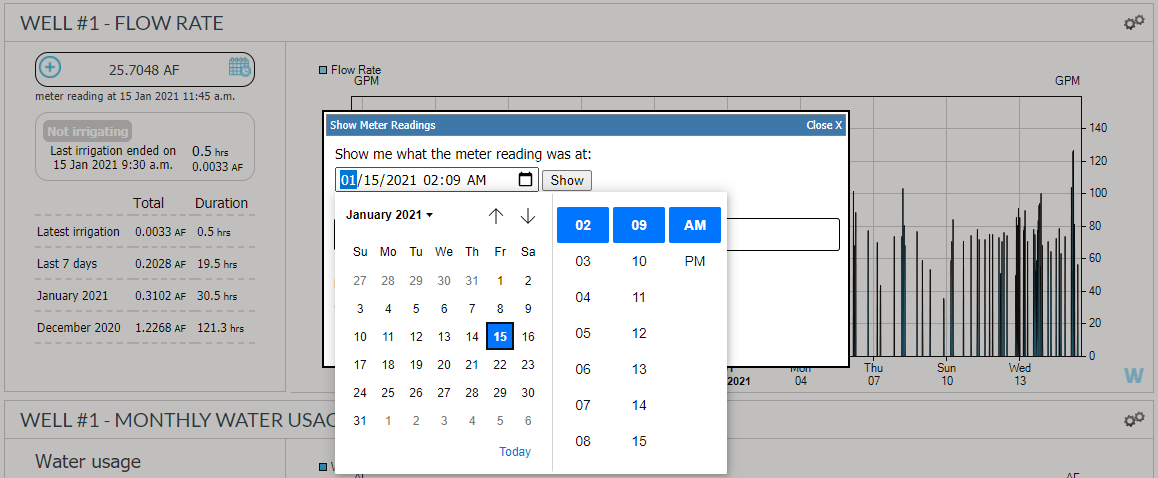Choose minute 12 in the minutes column
The width and height of the screenshot is (1158, 478).
tap(639, 333)
